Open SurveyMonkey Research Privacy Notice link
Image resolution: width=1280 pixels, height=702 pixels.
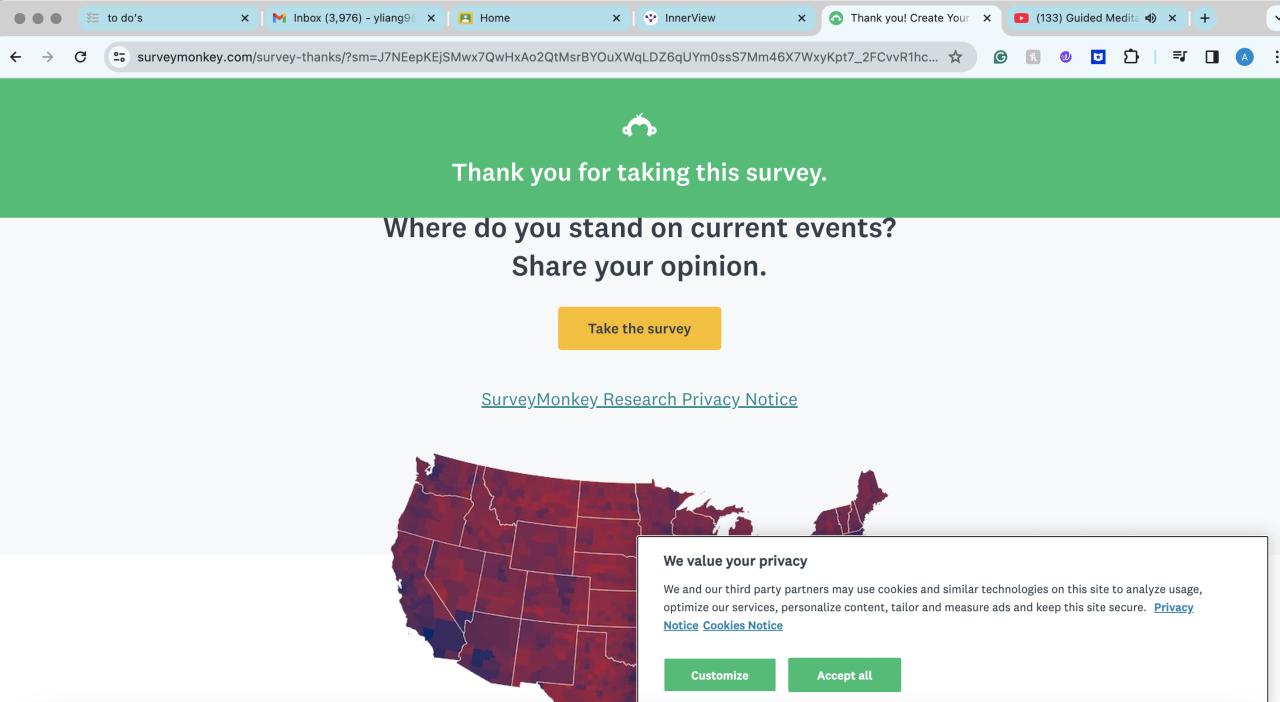click(x=639, y=400)
